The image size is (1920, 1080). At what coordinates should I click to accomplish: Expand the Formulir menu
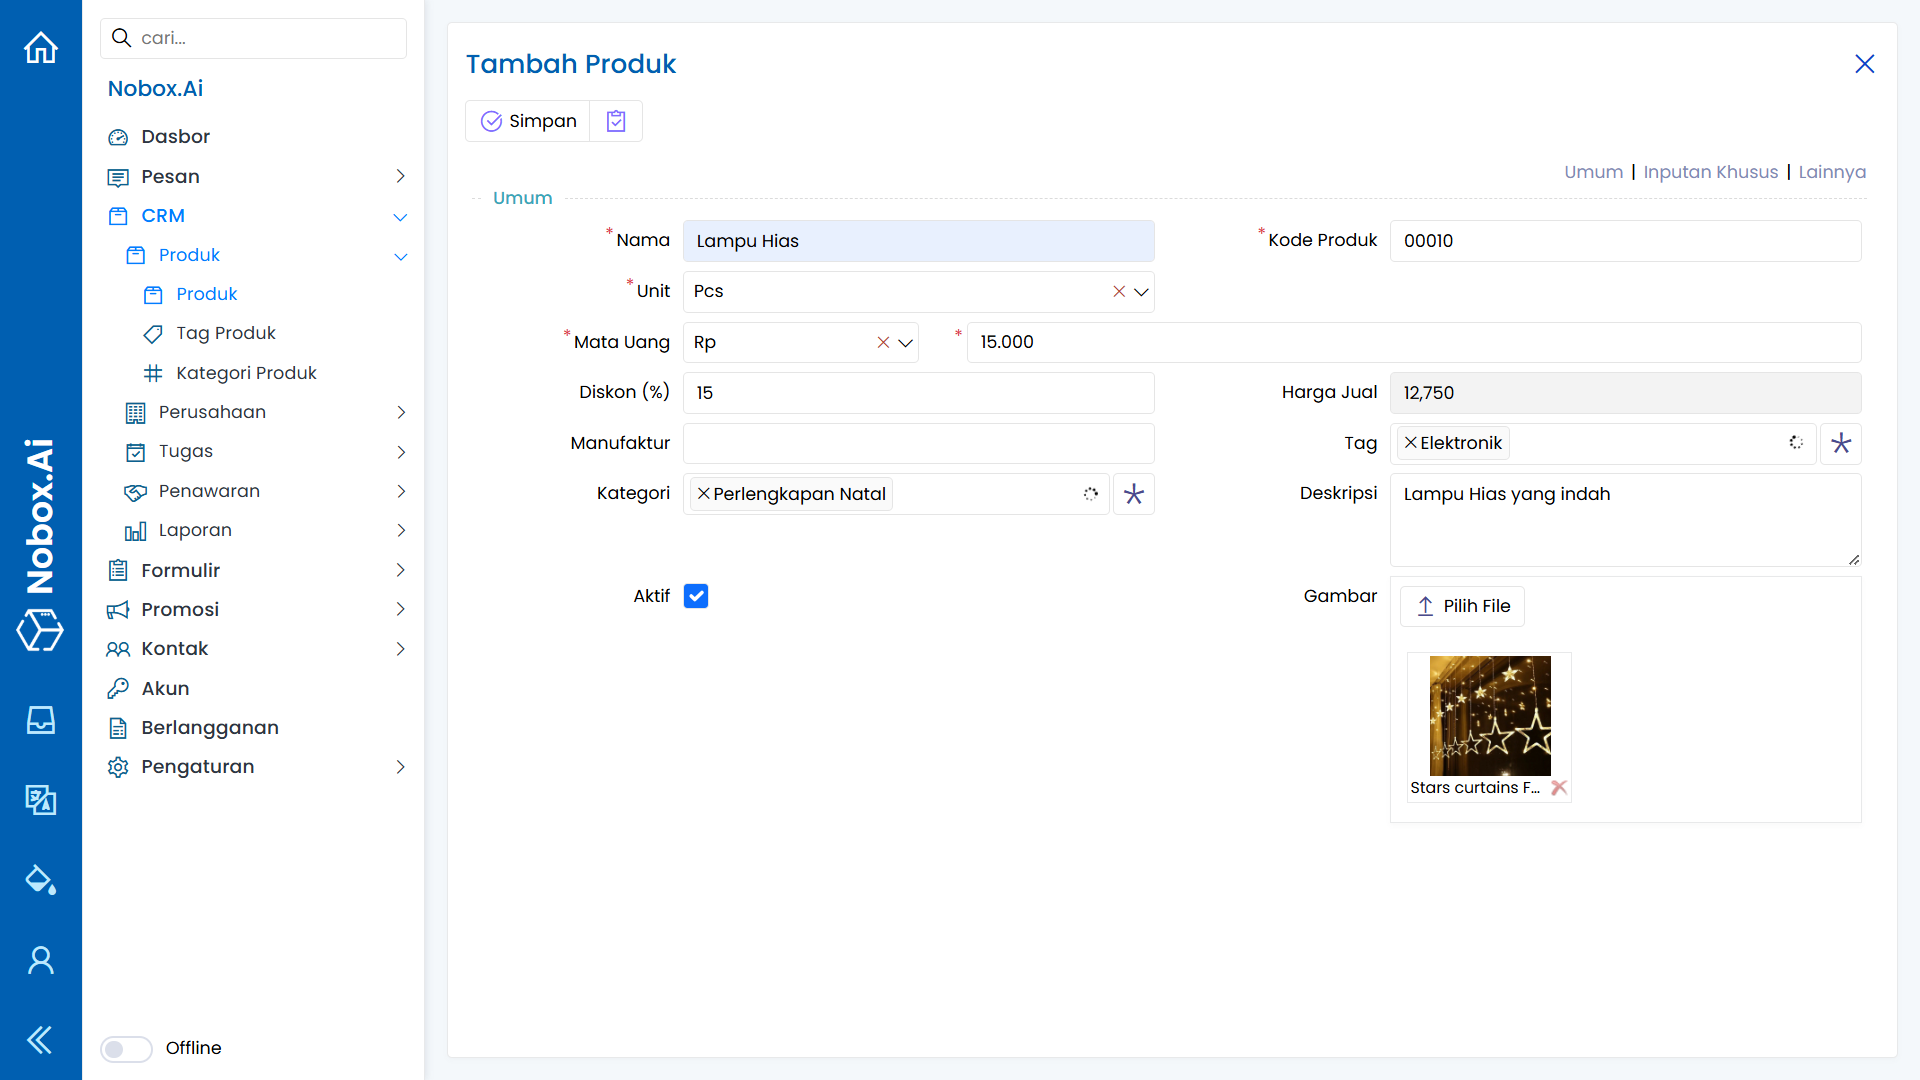[x=400, y=570]
